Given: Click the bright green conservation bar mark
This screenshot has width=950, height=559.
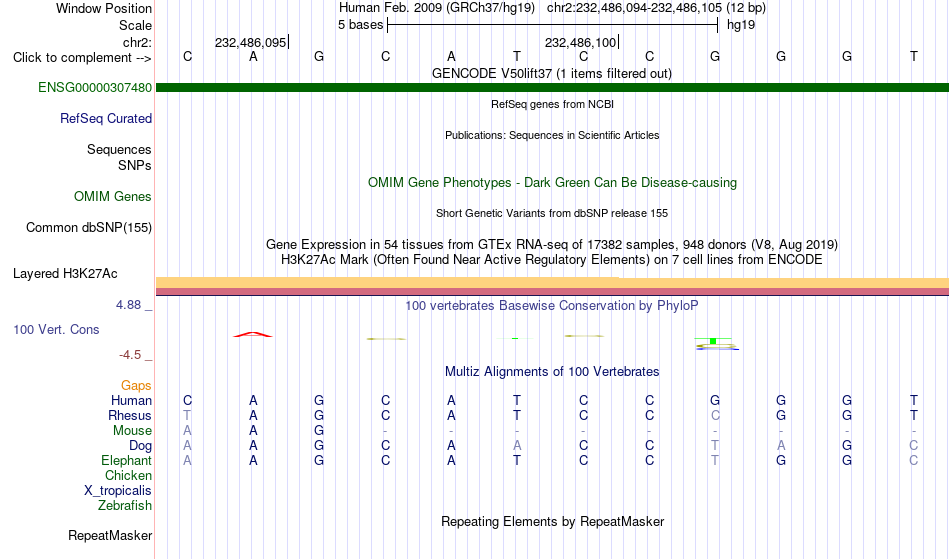Looking at the screenshot, I should [713, 341].
